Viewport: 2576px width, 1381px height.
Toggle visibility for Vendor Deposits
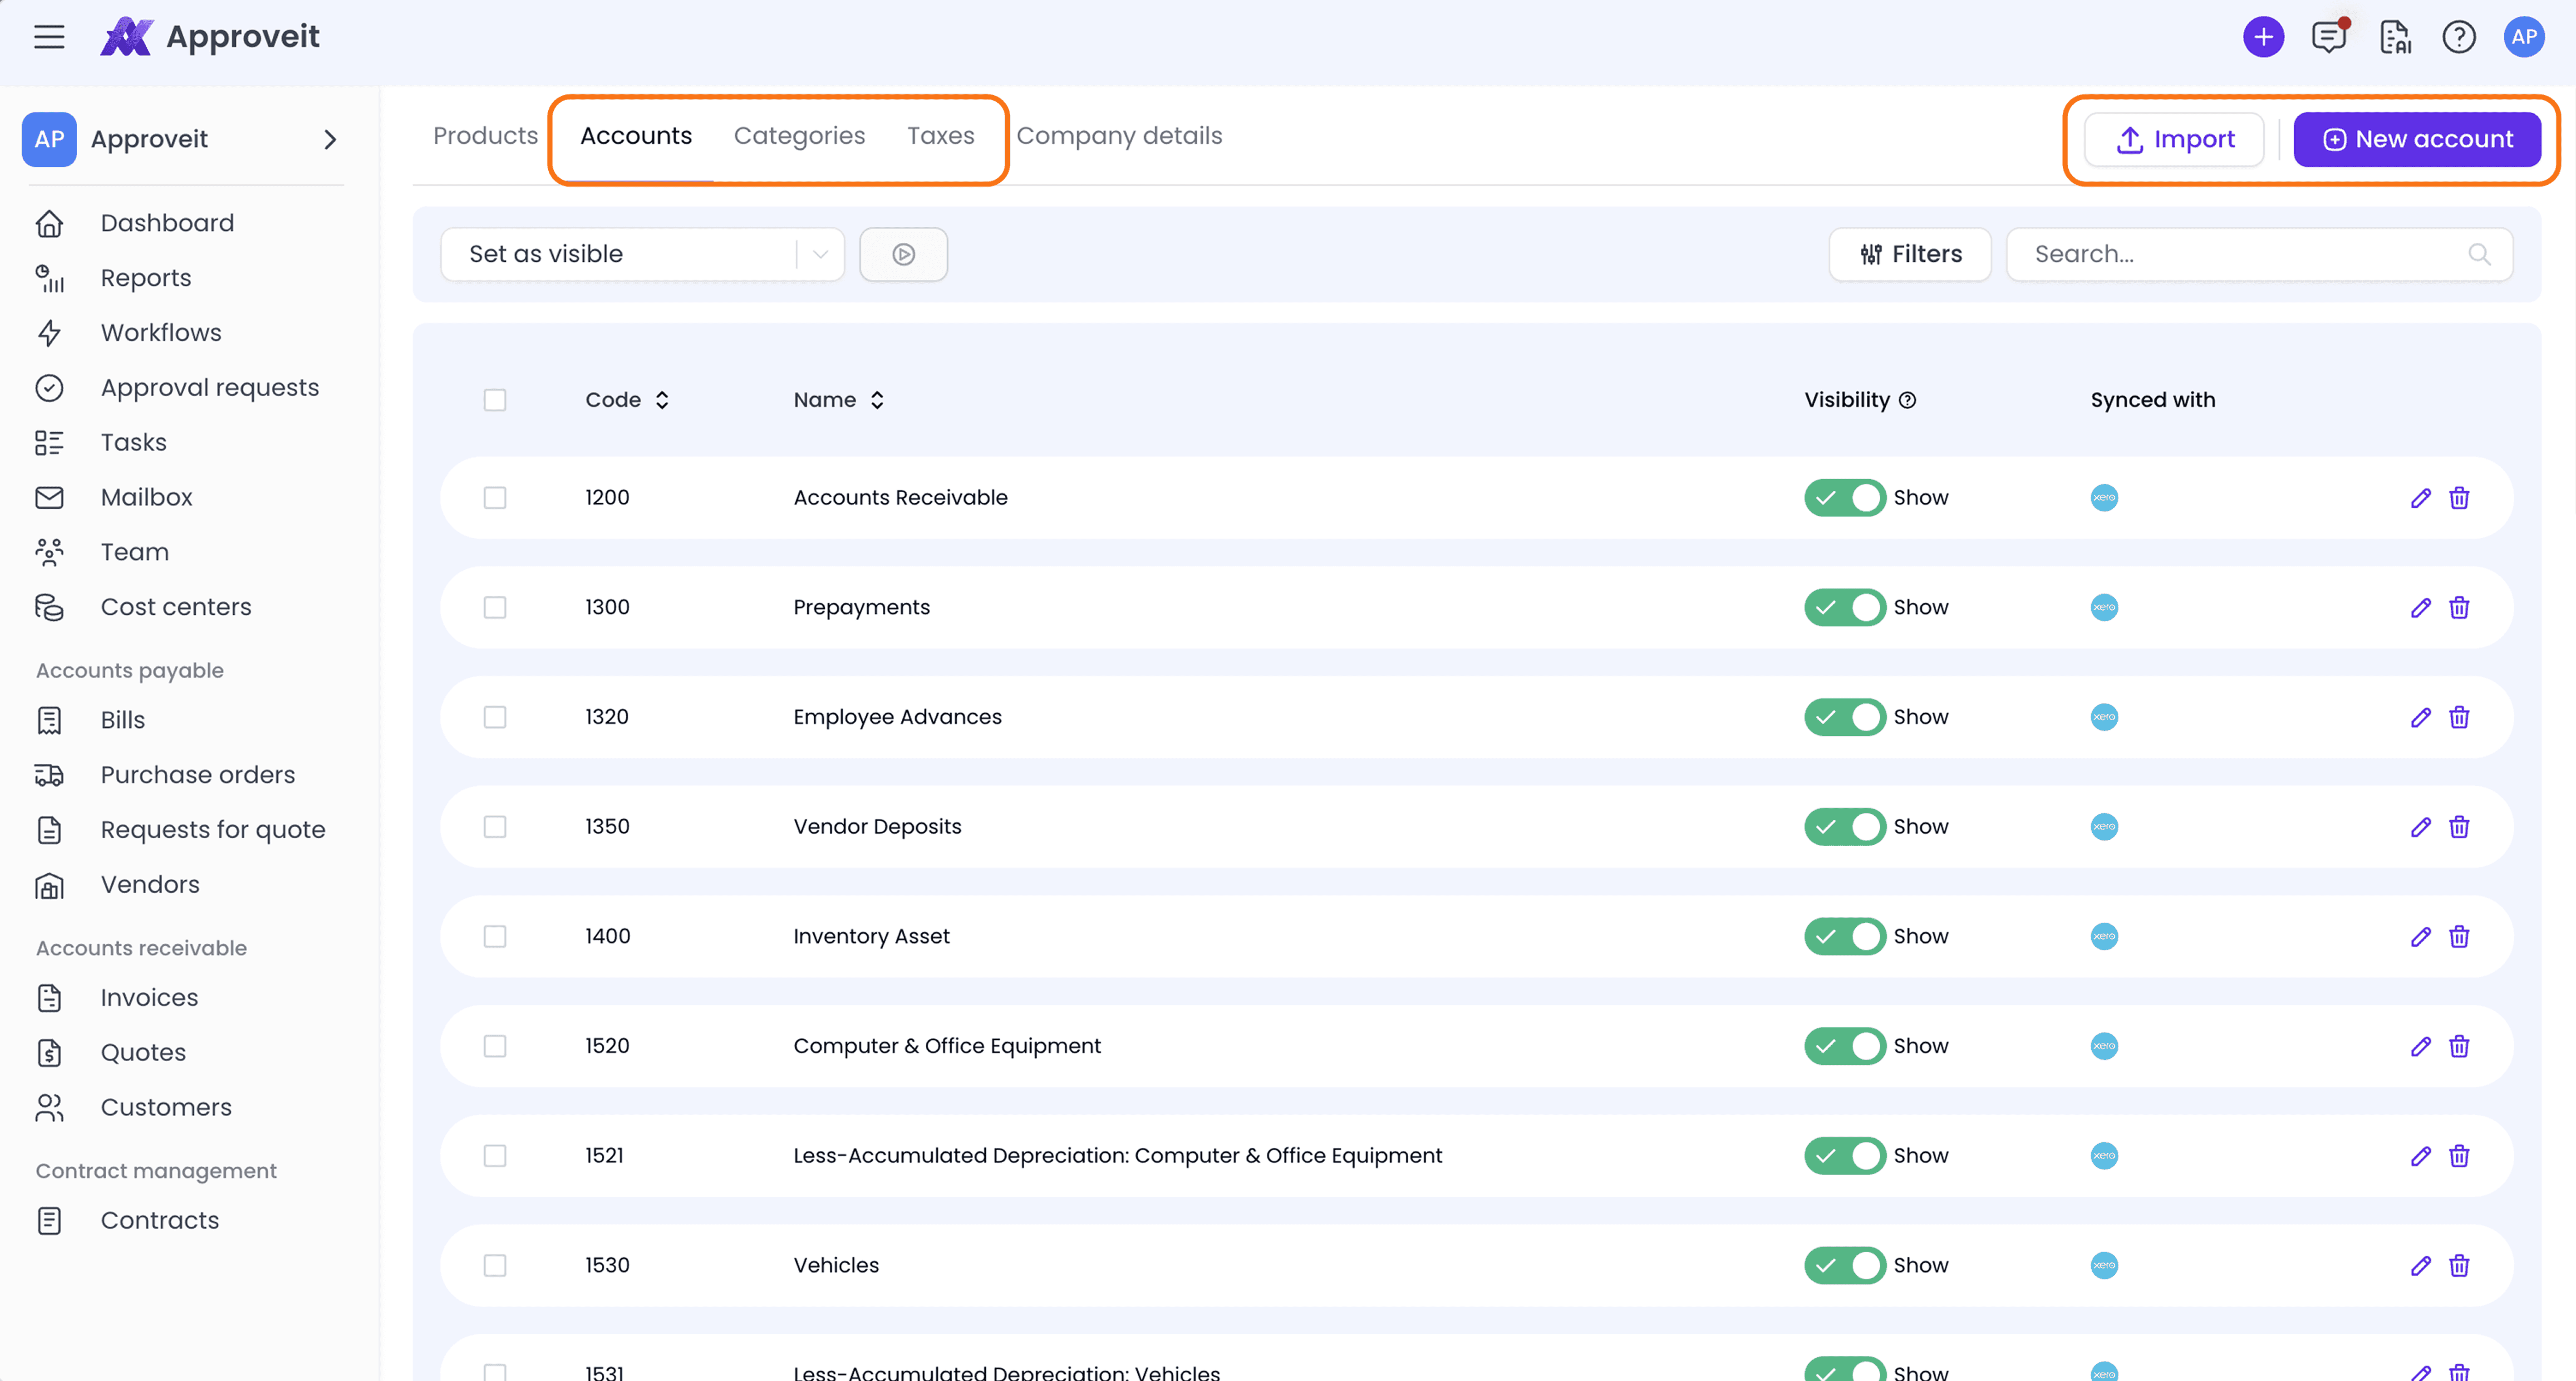pos(1845,827)
